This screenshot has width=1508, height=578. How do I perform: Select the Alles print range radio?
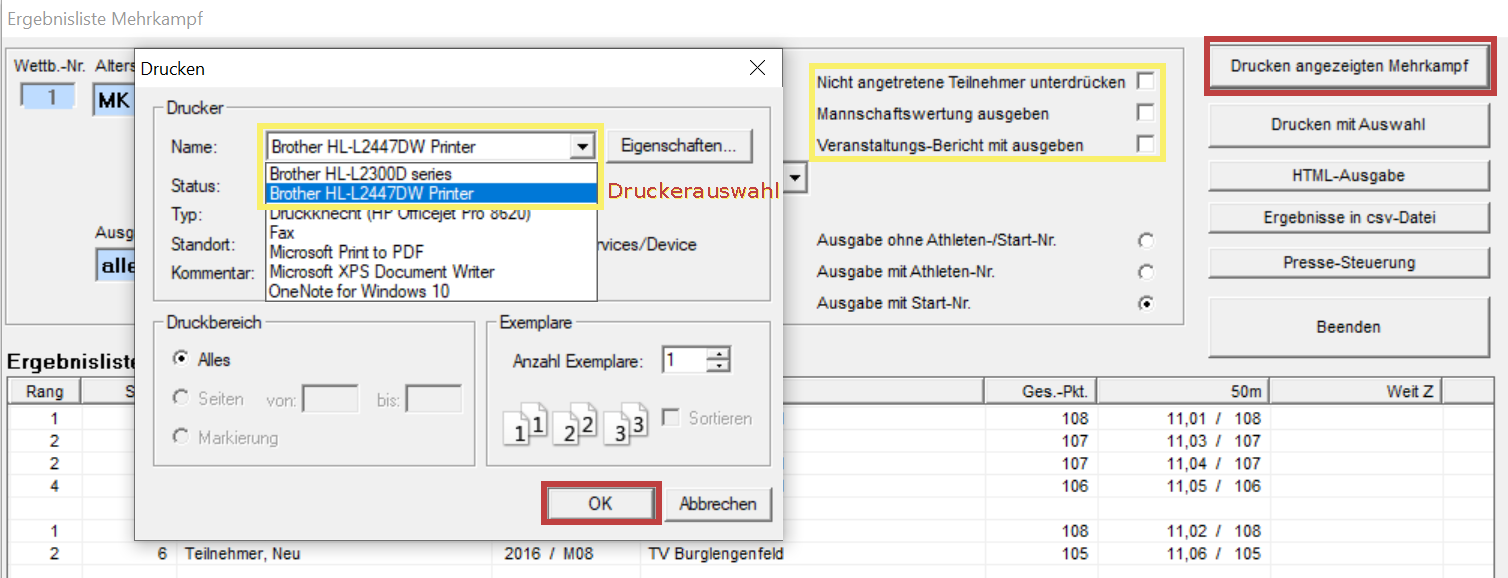point(181,359)
